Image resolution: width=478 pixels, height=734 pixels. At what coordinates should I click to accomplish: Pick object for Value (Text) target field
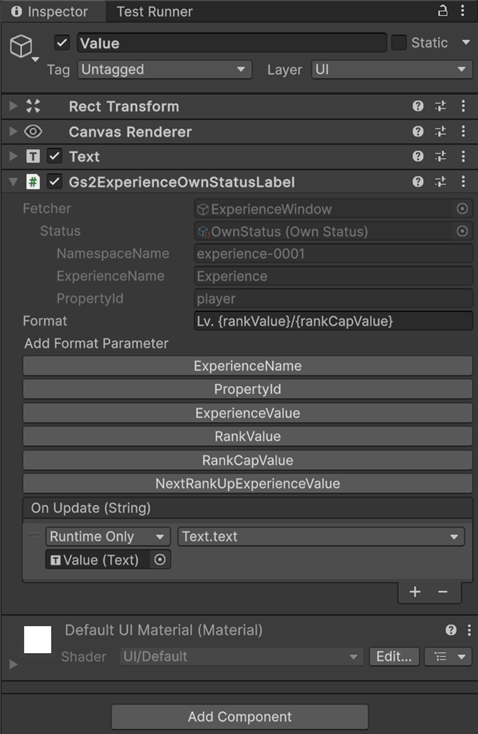160,559
